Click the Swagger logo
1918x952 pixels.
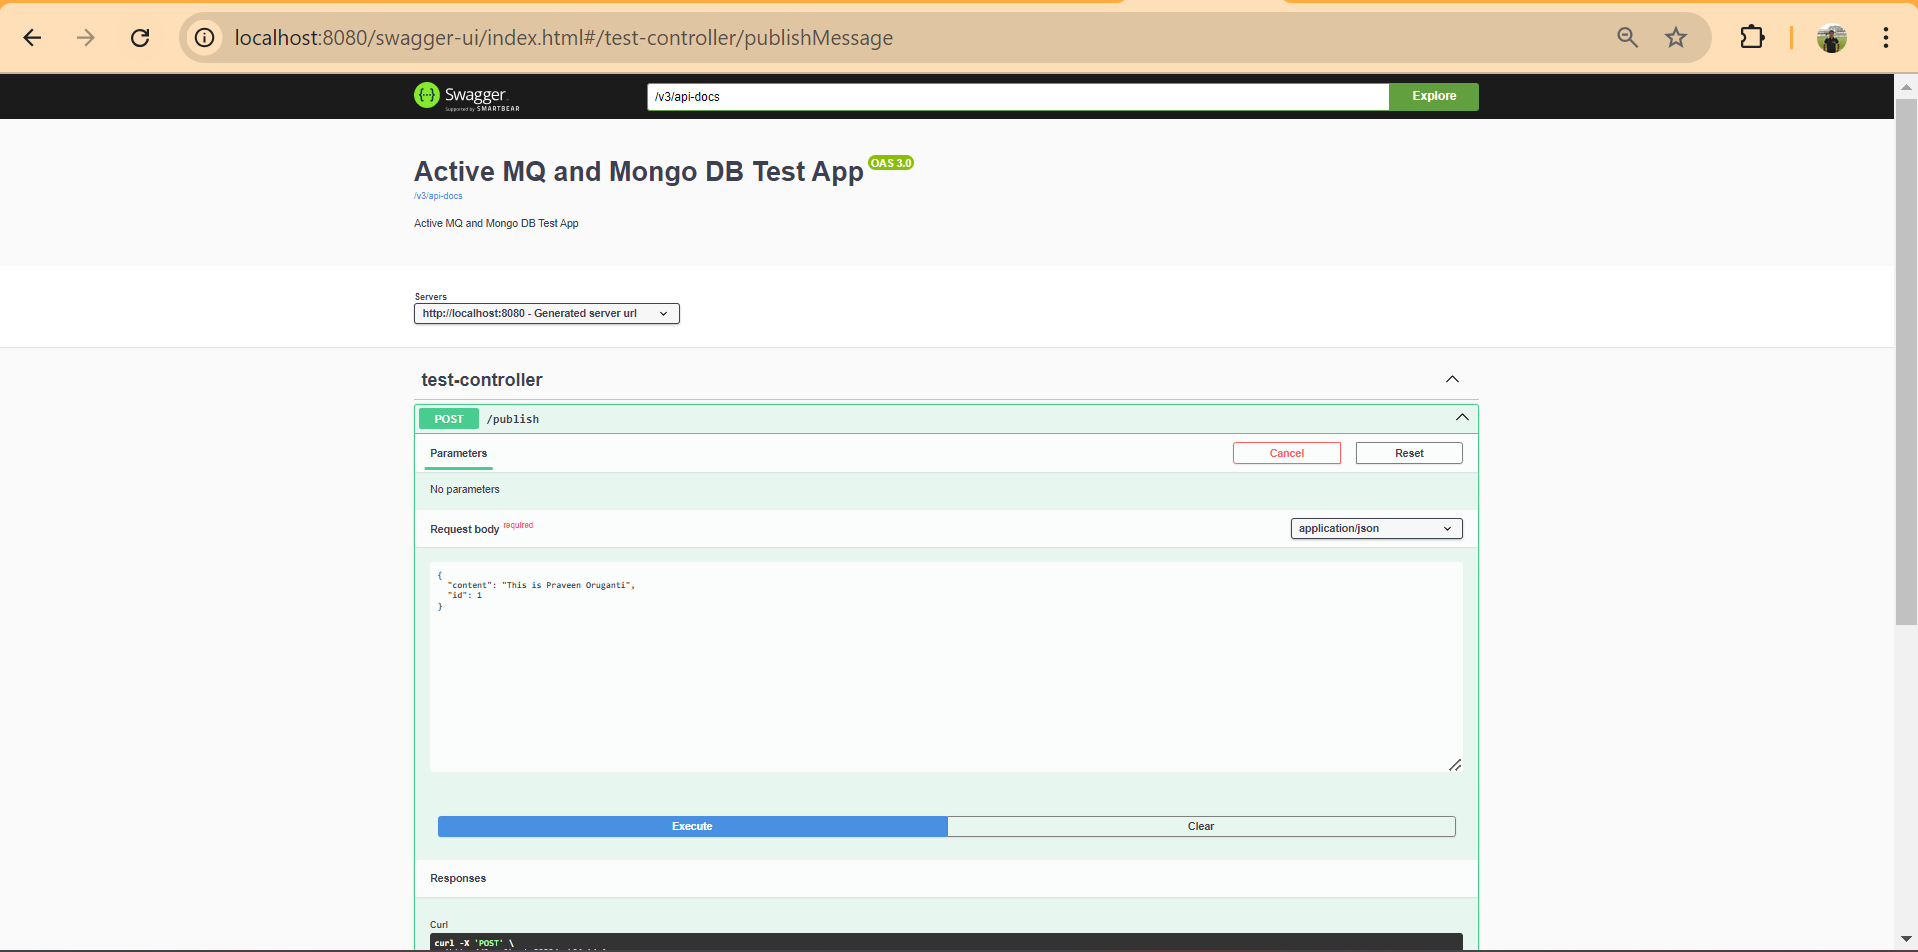point(467,96)
